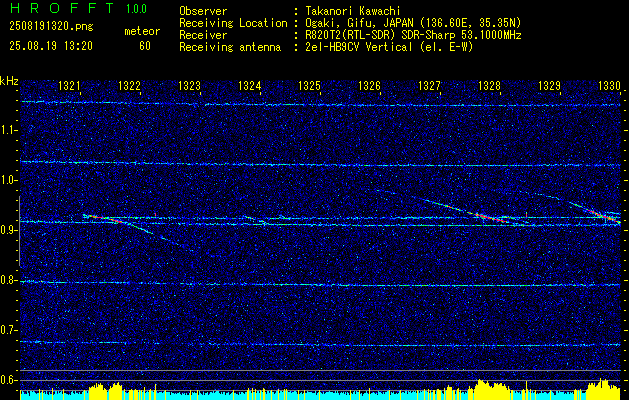Click the 1329 time marker
The image size is (629, 400).
tap(549, 85)
